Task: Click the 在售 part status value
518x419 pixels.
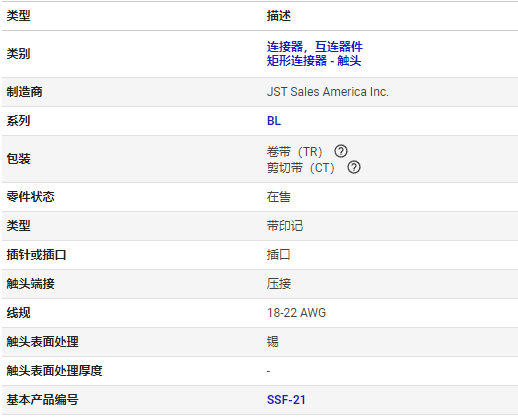Action: (x=279, y=197)
